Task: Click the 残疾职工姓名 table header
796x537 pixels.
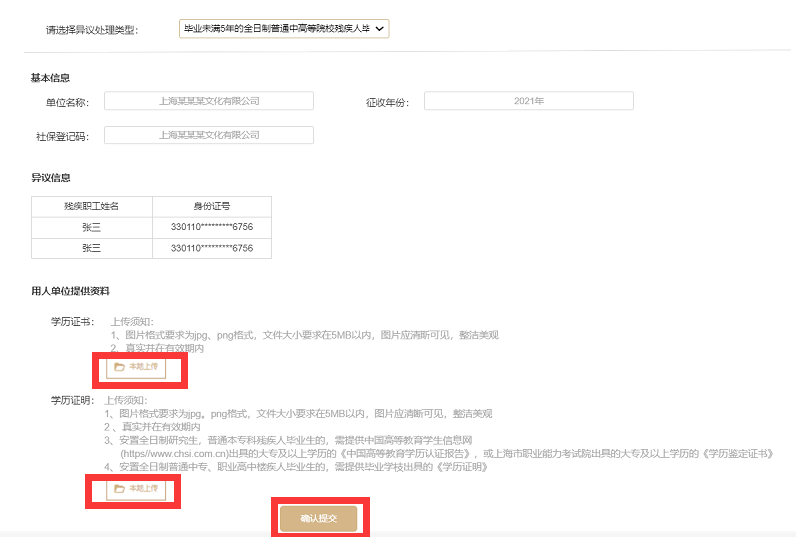Action: tap(92, 206)
